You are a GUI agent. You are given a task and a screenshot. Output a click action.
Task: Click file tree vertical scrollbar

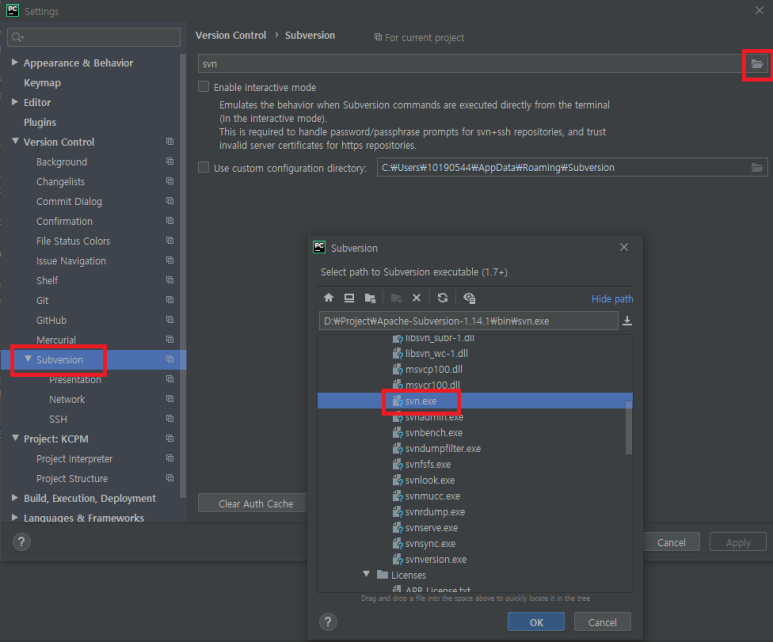(629, 427)
